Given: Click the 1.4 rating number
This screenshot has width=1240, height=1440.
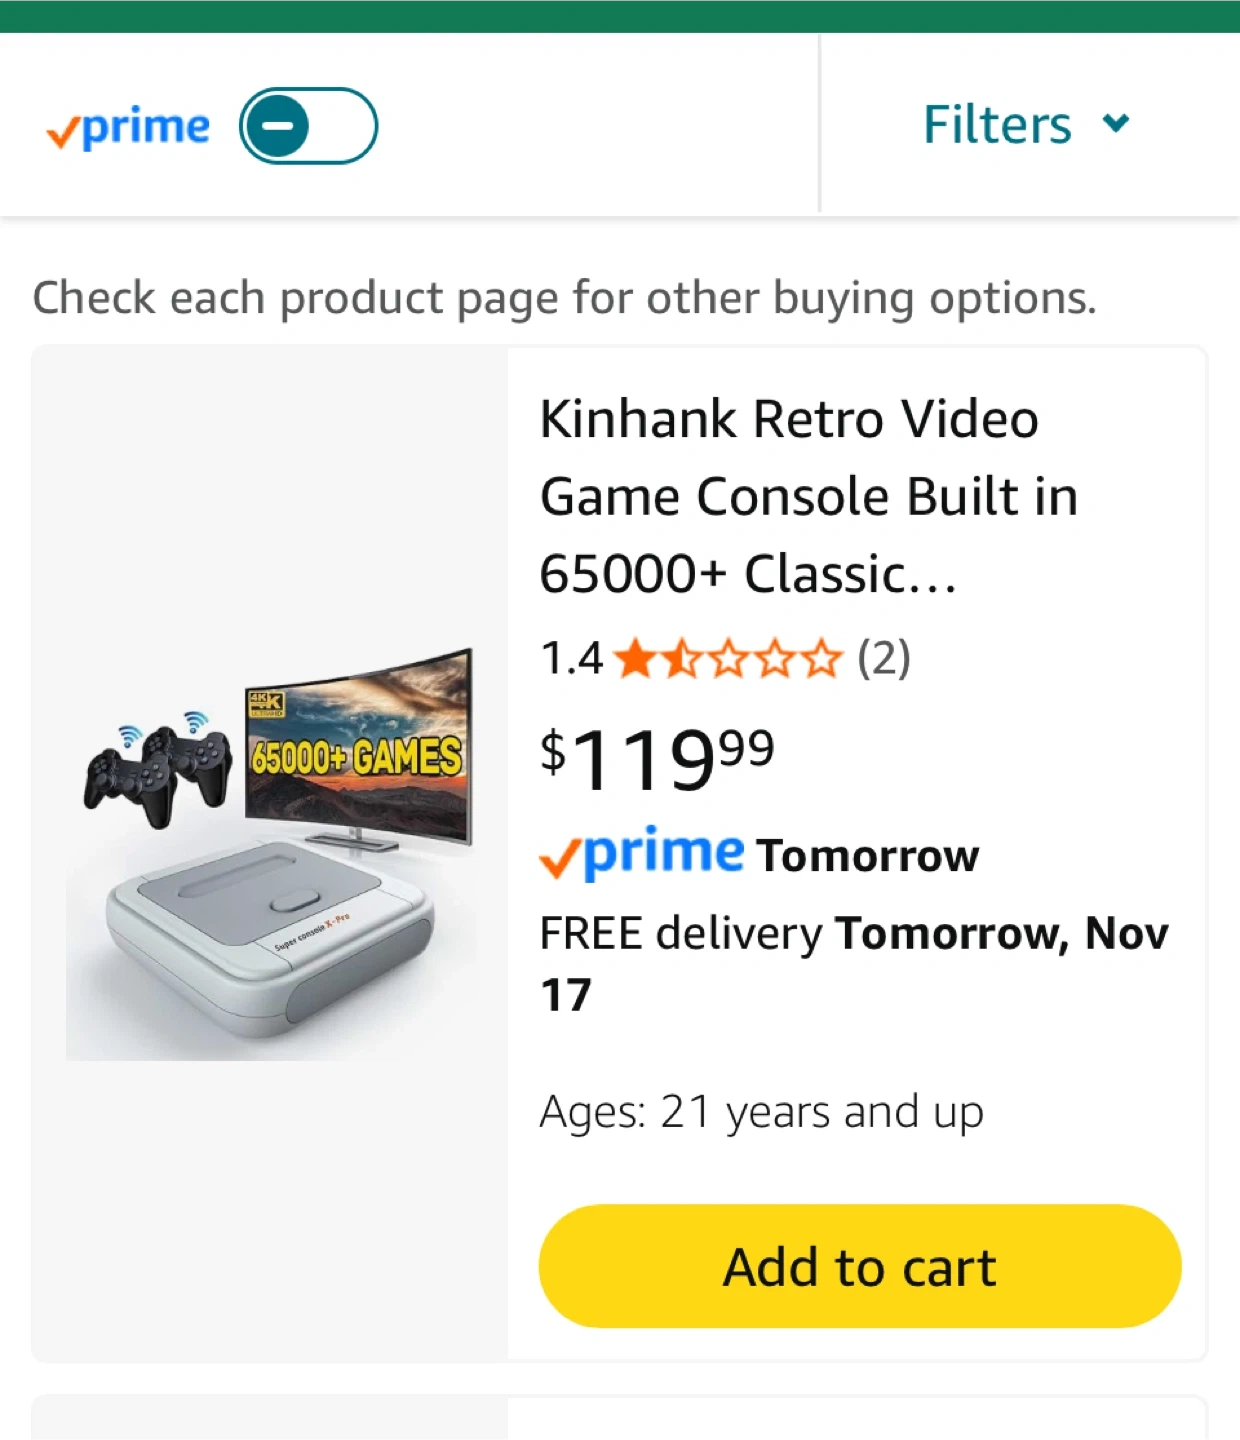Looking at the screenshot, I should 571,659.
